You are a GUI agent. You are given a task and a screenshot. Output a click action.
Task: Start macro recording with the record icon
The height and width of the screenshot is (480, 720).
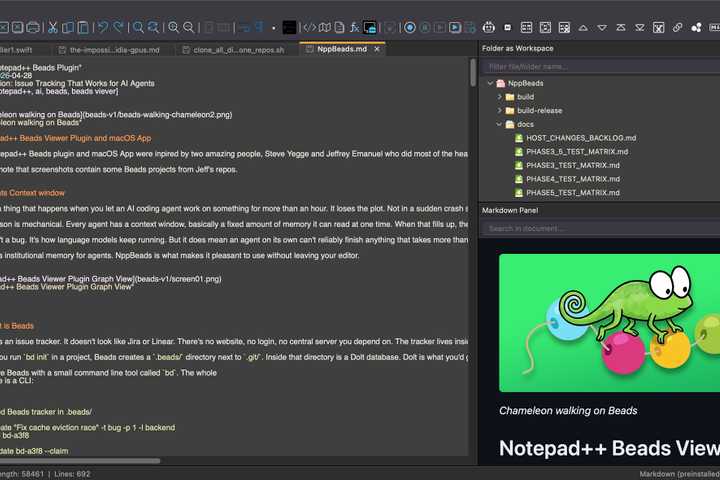click(x=410, y=28)
